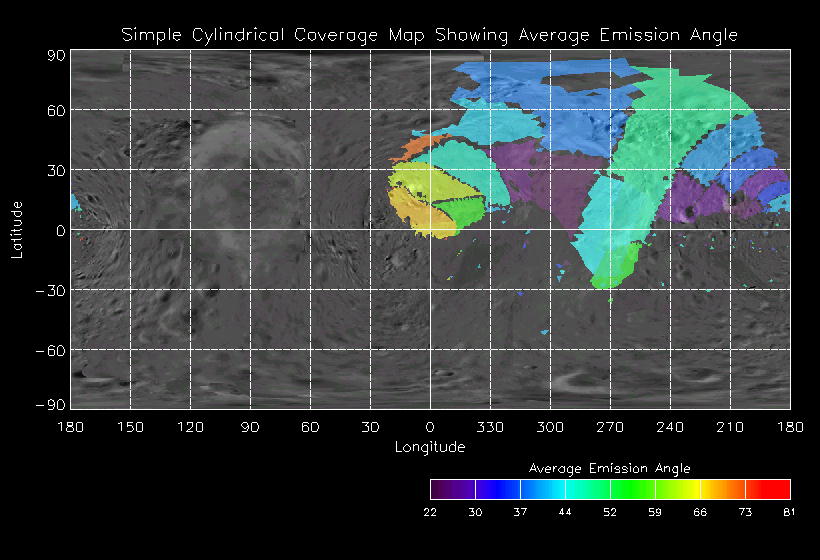Select red color bar segment between 73 and 81
Screen dimensions: 820x560
coord(767,489)
